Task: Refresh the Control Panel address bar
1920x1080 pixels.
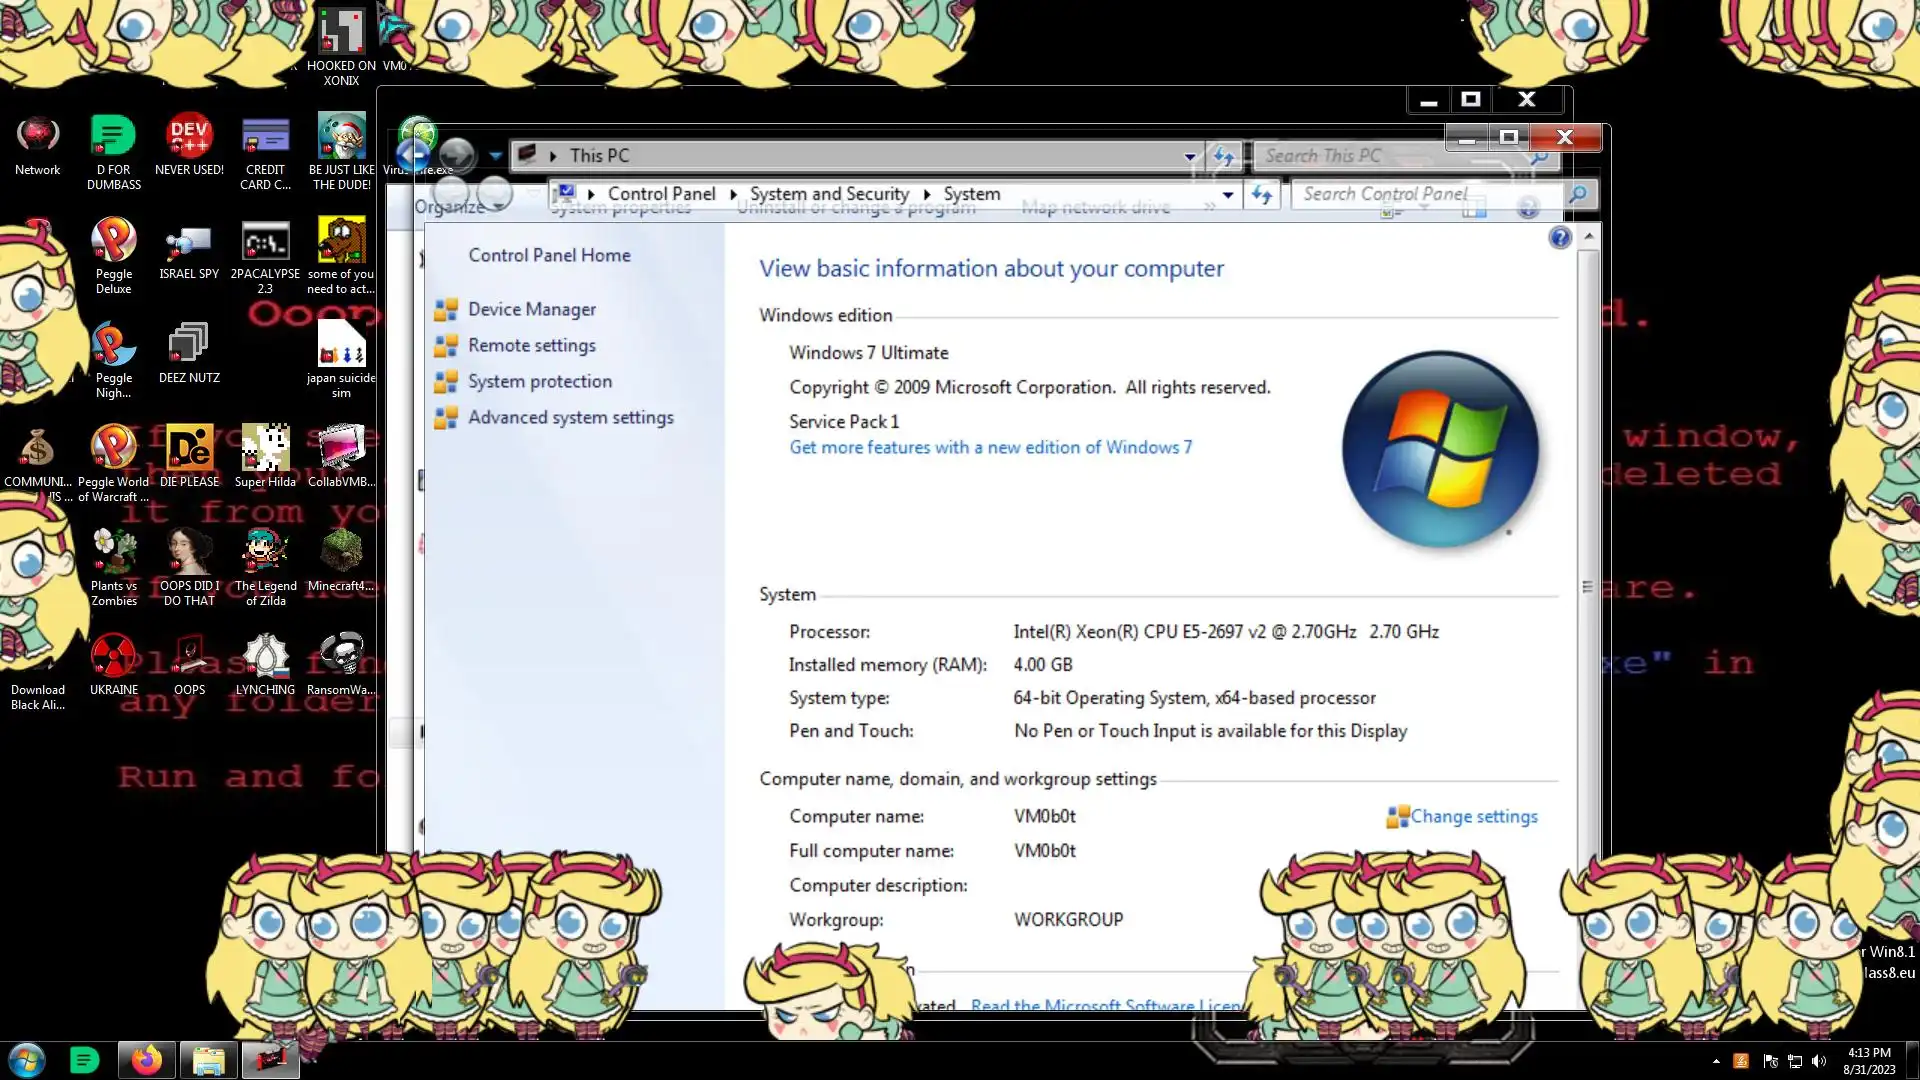Action: coord(1262,195)
